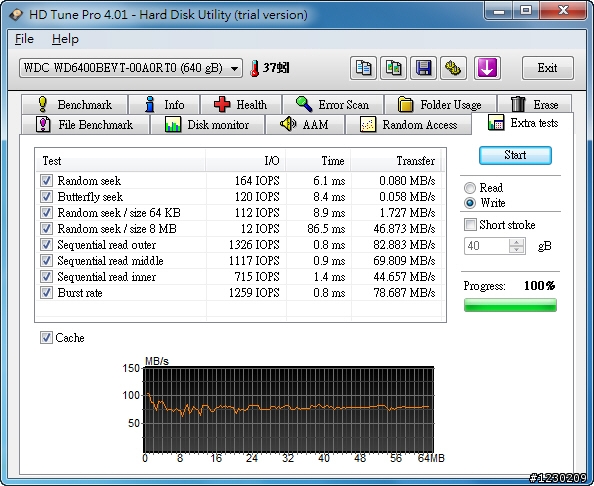Click the Transfer column header
594x486 pixels.
396,161
